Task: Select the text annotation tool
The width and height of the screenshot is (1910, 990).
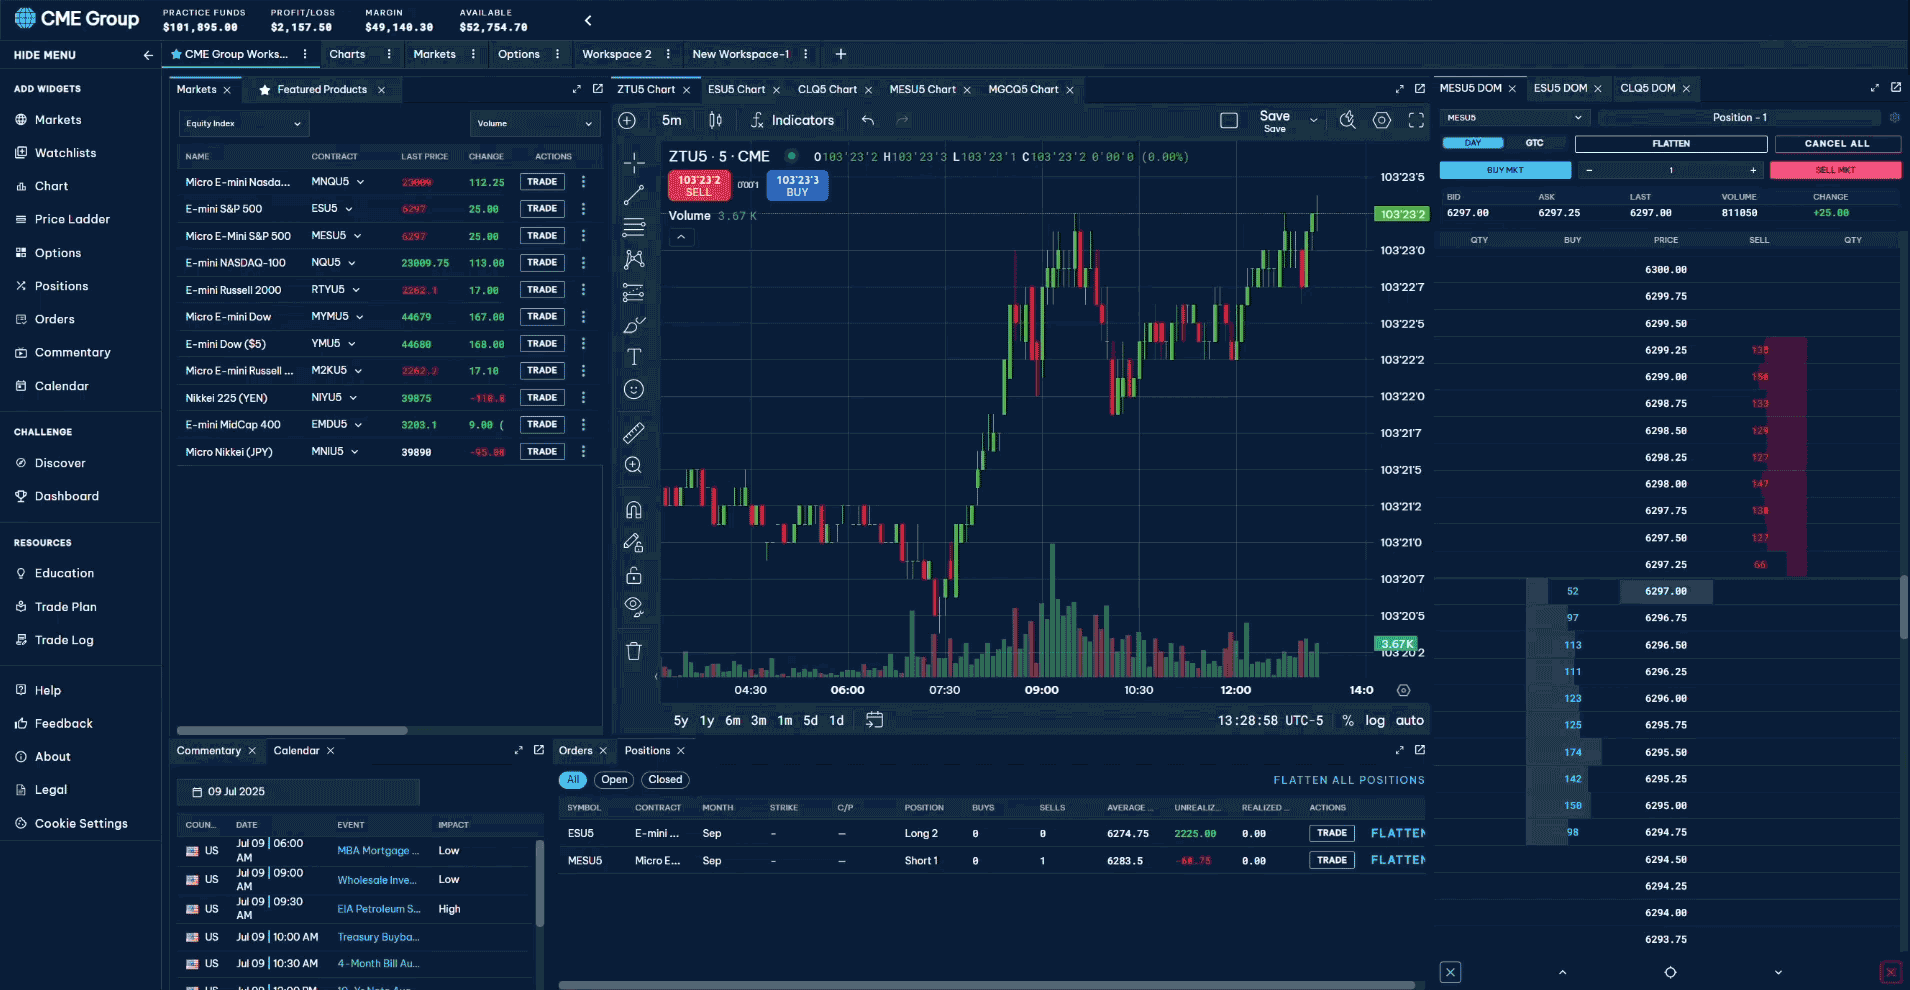Action: [x=634, y=357]
